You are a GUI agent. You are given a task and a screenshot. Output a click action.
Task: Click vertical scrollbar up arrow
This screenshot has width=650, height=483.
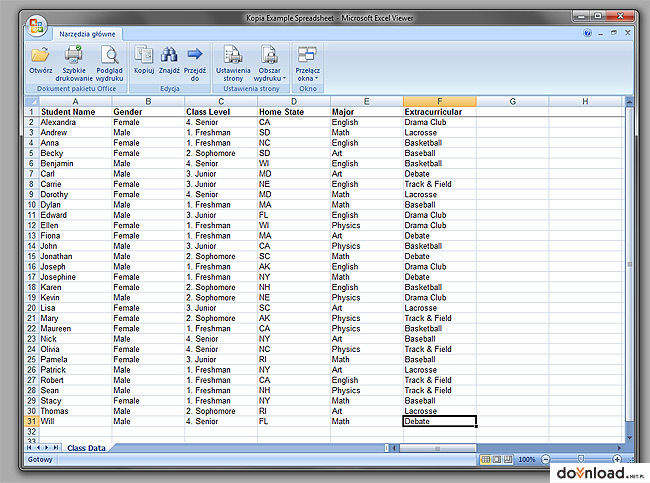[x=629, y=102]
